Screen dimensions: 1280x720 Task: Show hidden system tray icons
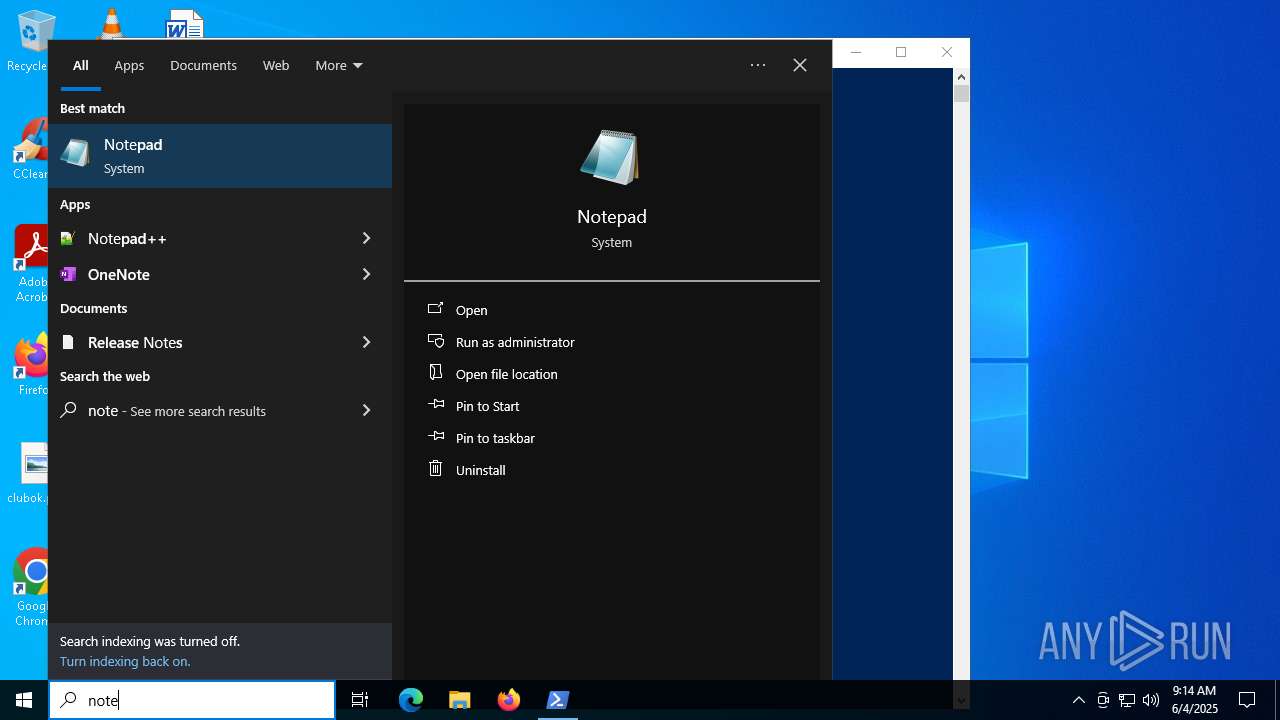pyautogui.click(x=1078, y=700)
